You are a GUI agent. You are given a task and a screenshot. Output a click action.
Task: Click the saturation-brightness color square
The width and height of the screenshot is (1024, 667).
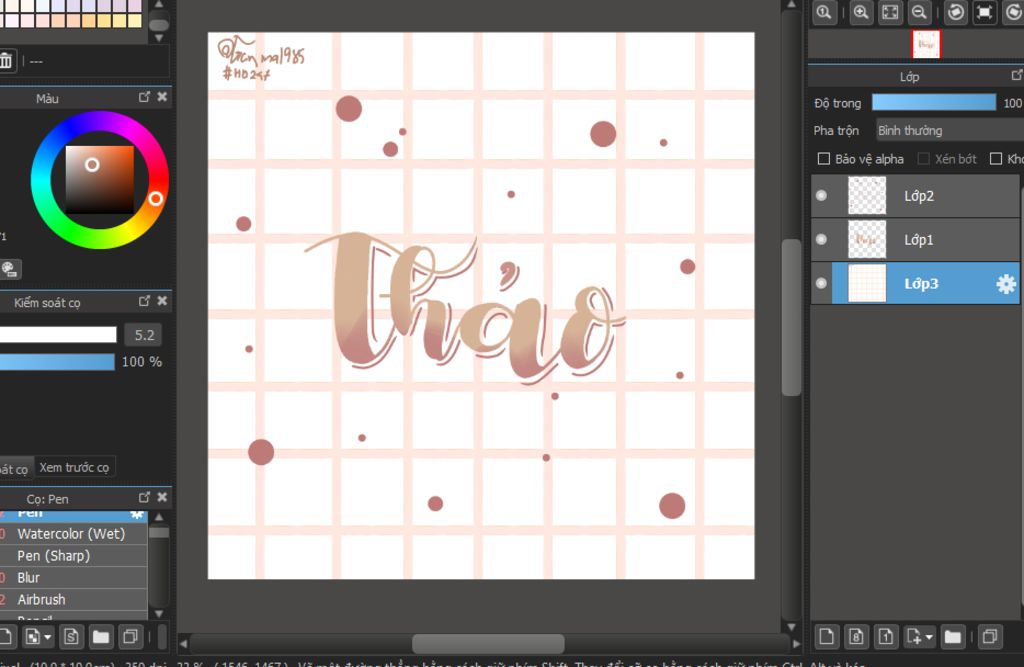coord(99,180)
